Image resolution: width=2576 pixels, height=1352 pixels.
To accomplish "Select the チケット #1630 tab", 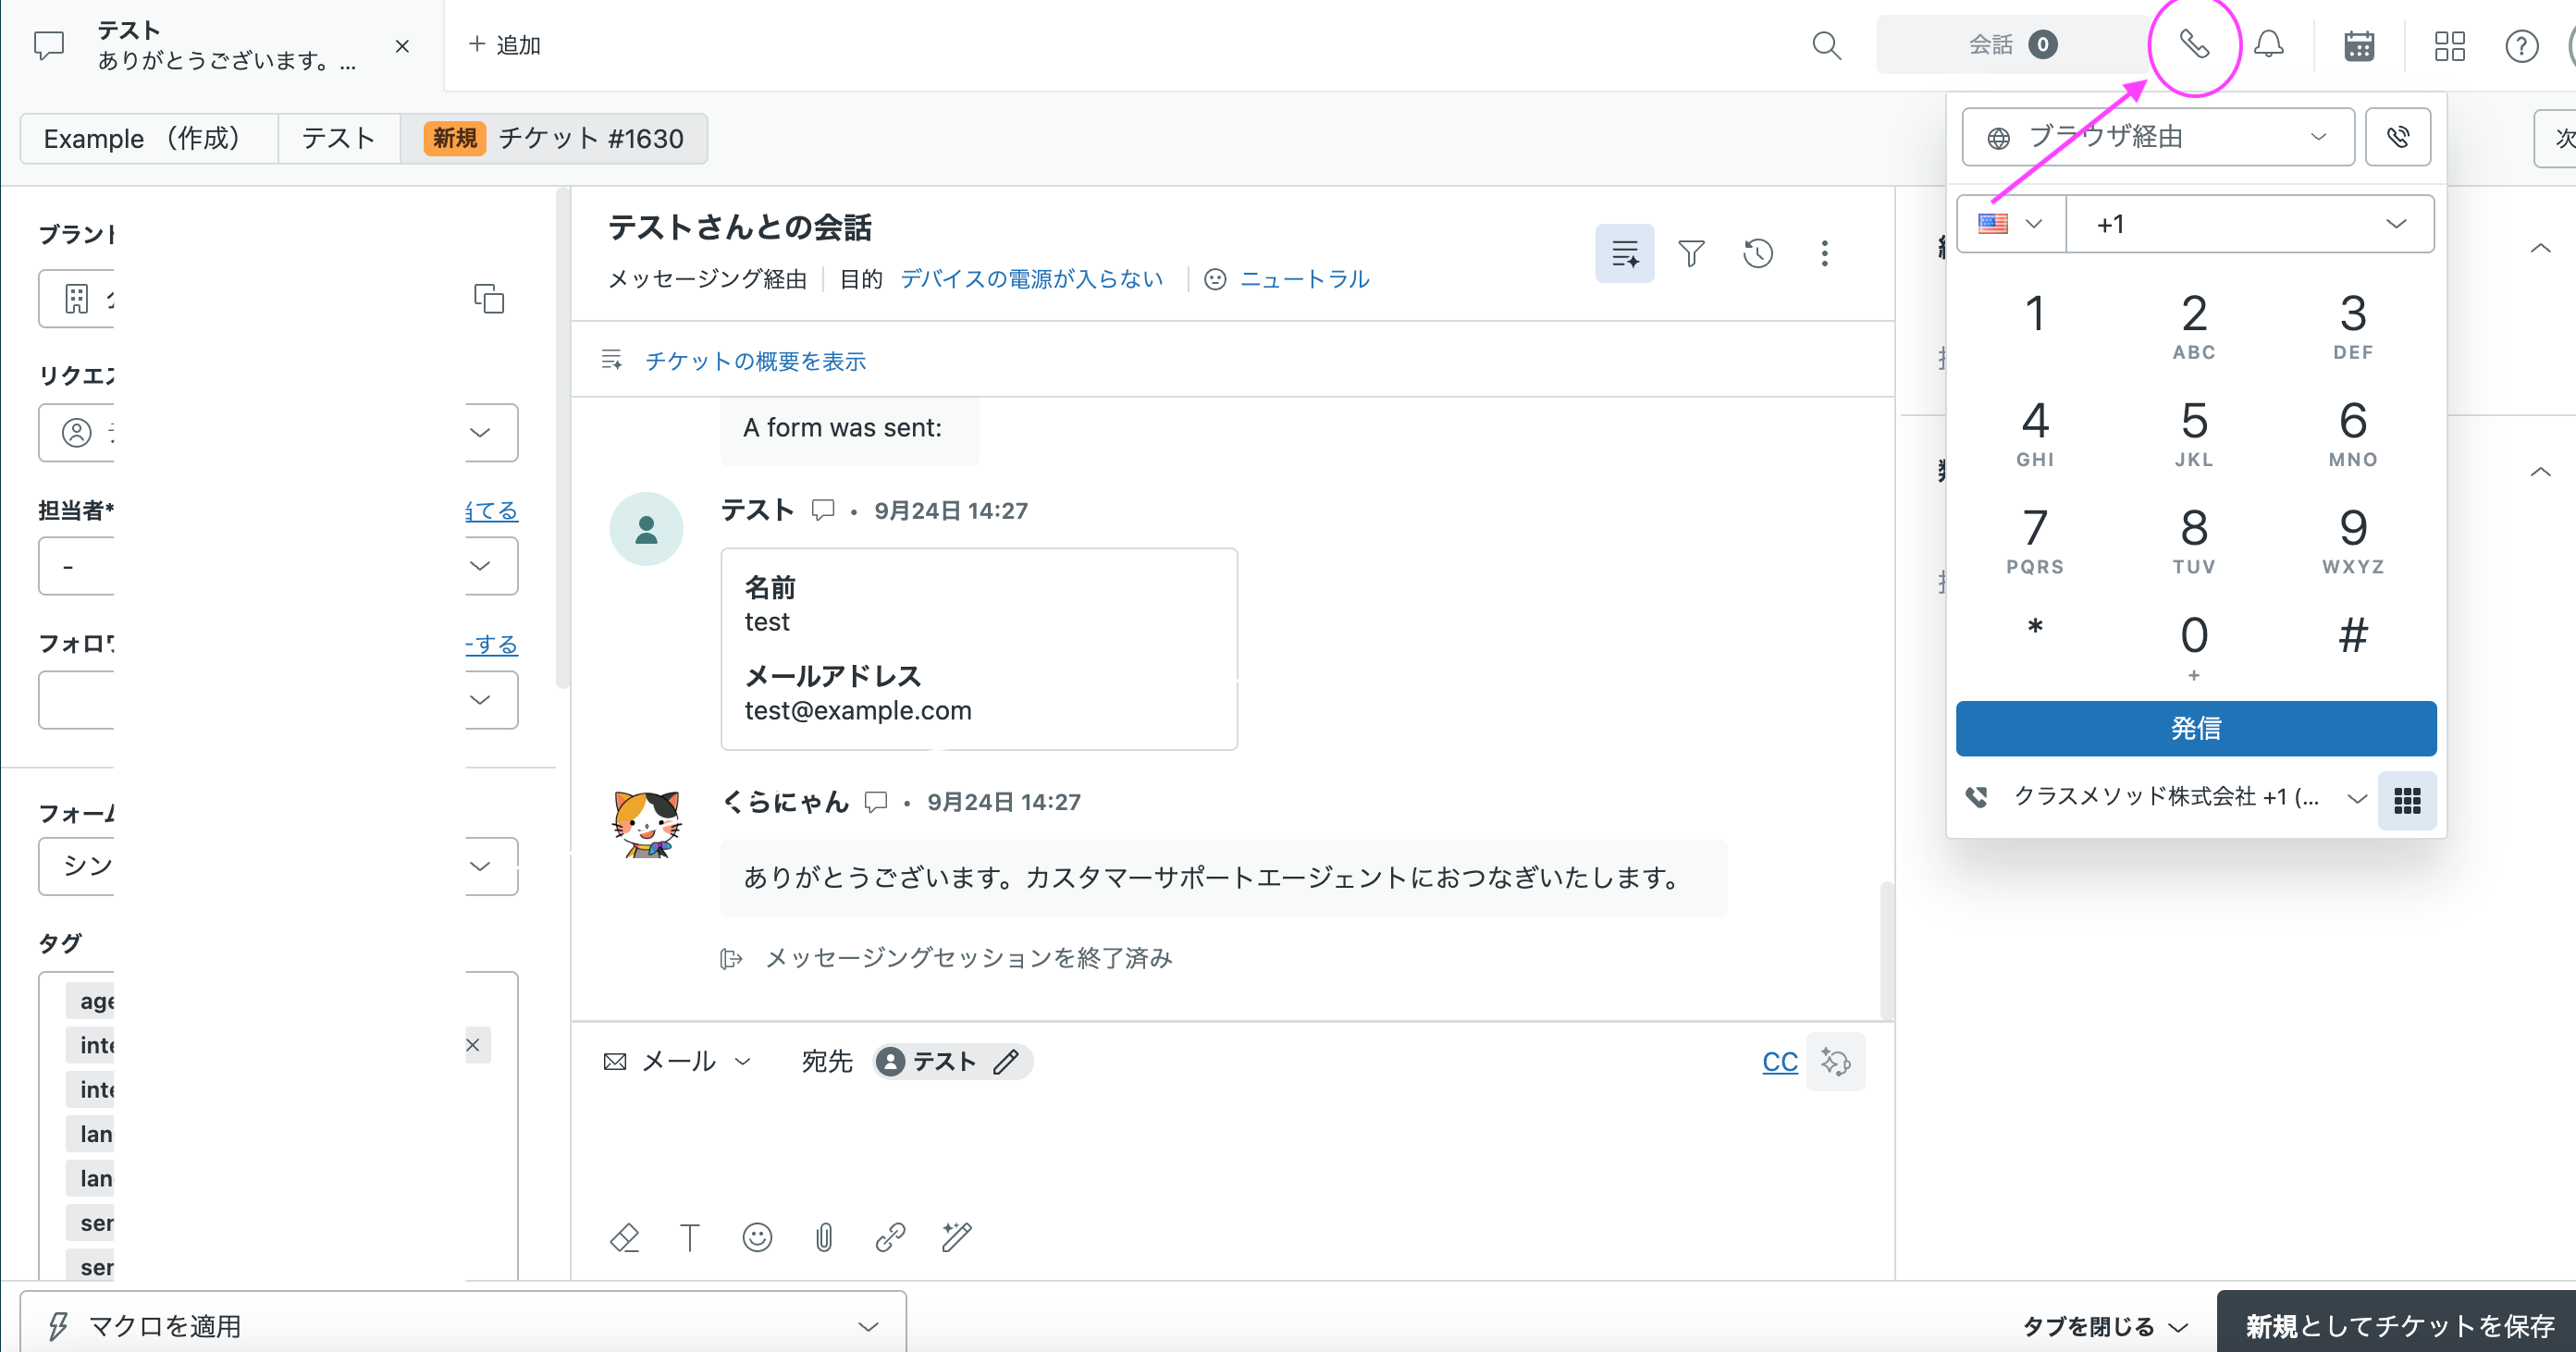I will click(x=555, y=138).
